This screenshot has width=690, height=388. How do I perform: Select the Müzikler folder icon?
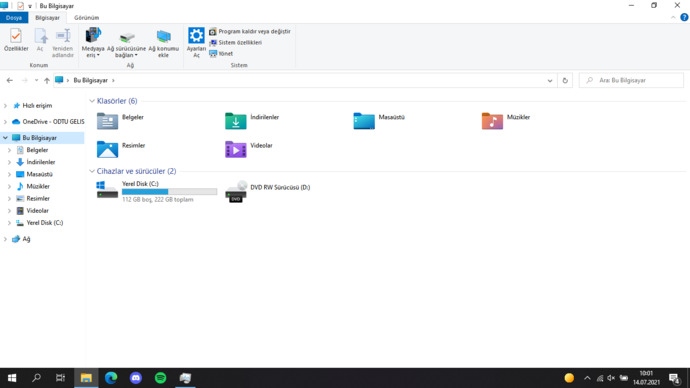pyautogui.click(x=492, y=121)
